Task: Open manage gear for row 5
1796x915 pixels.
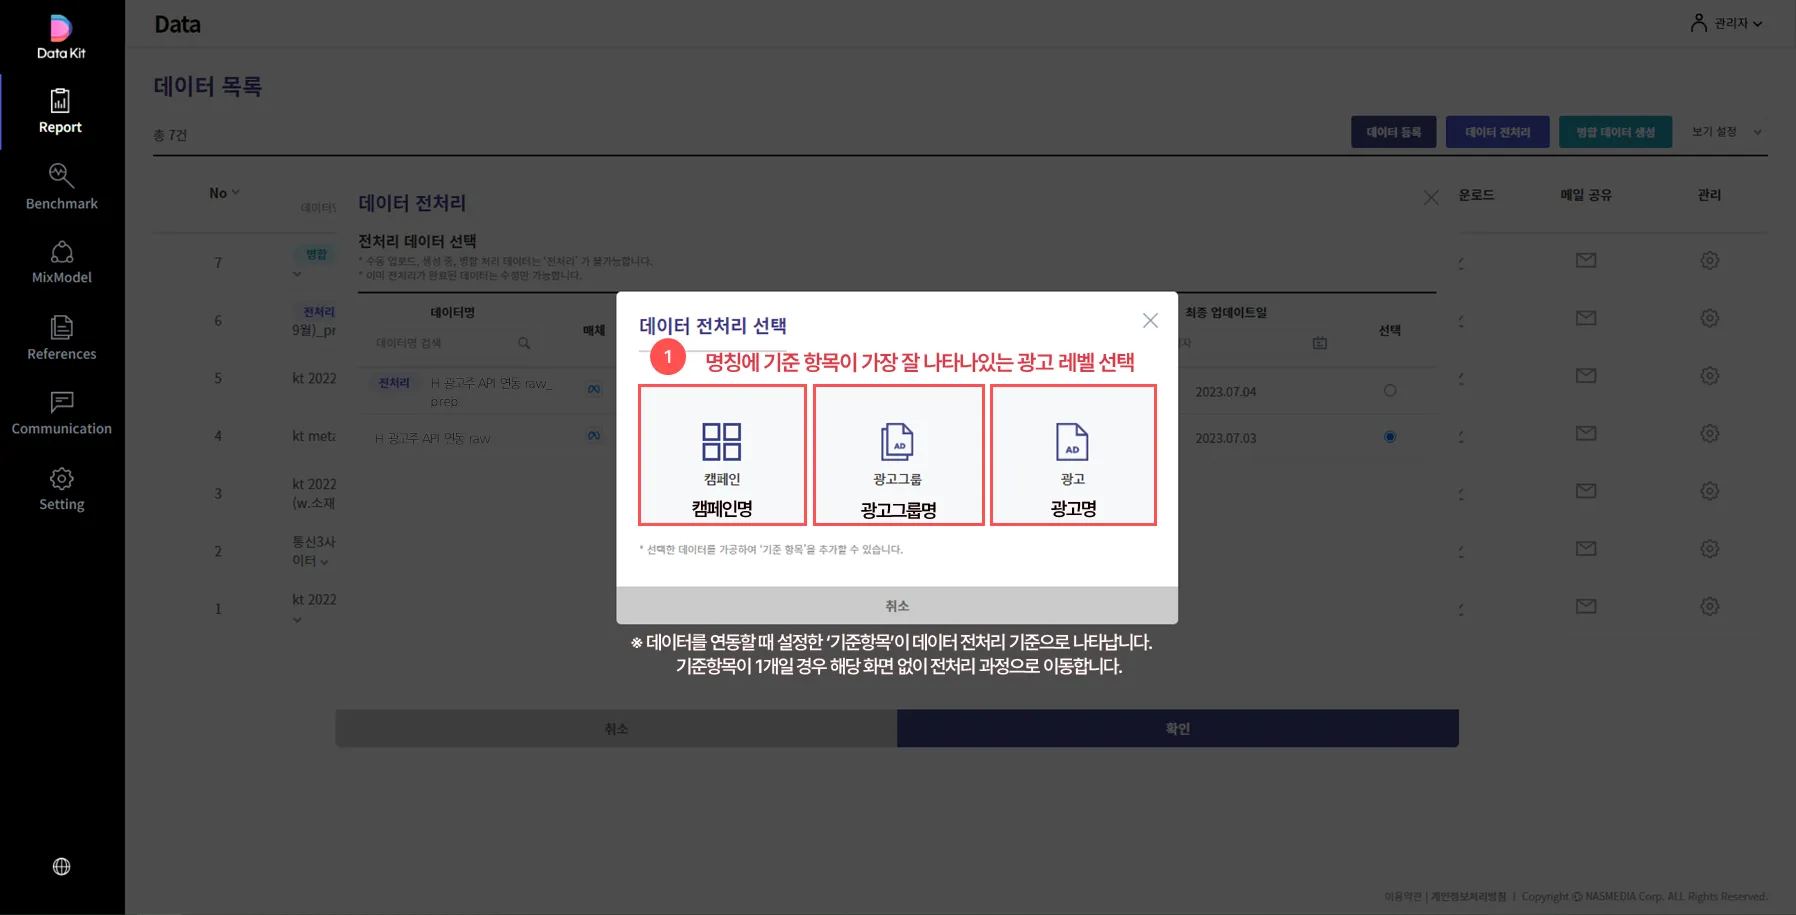Action: coord(1710,376)
